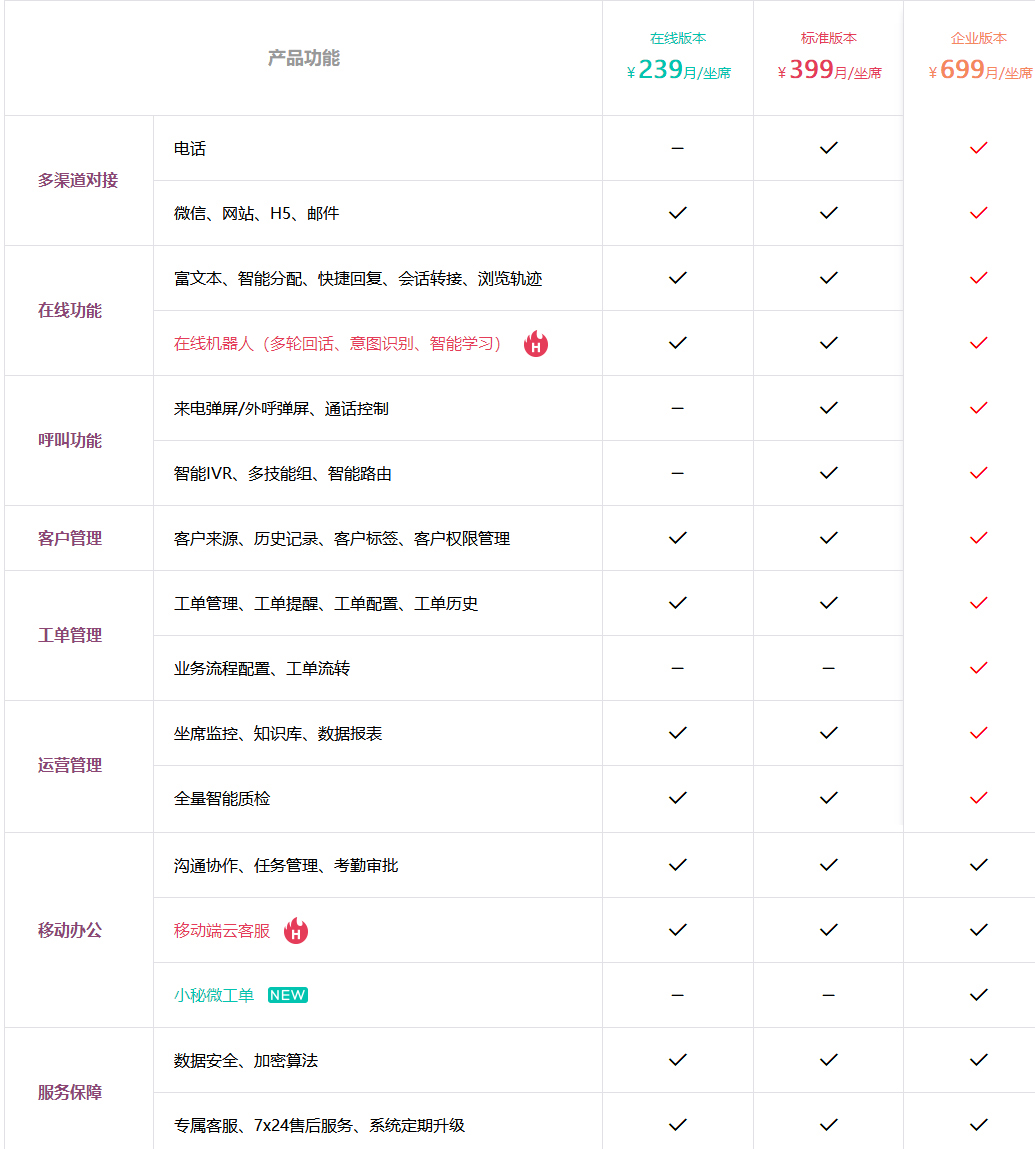Screen dimensions: 1035x1149
Task: Click 标准版本 checkmark for 全量智能质检
Action: (x=828, y=797)
